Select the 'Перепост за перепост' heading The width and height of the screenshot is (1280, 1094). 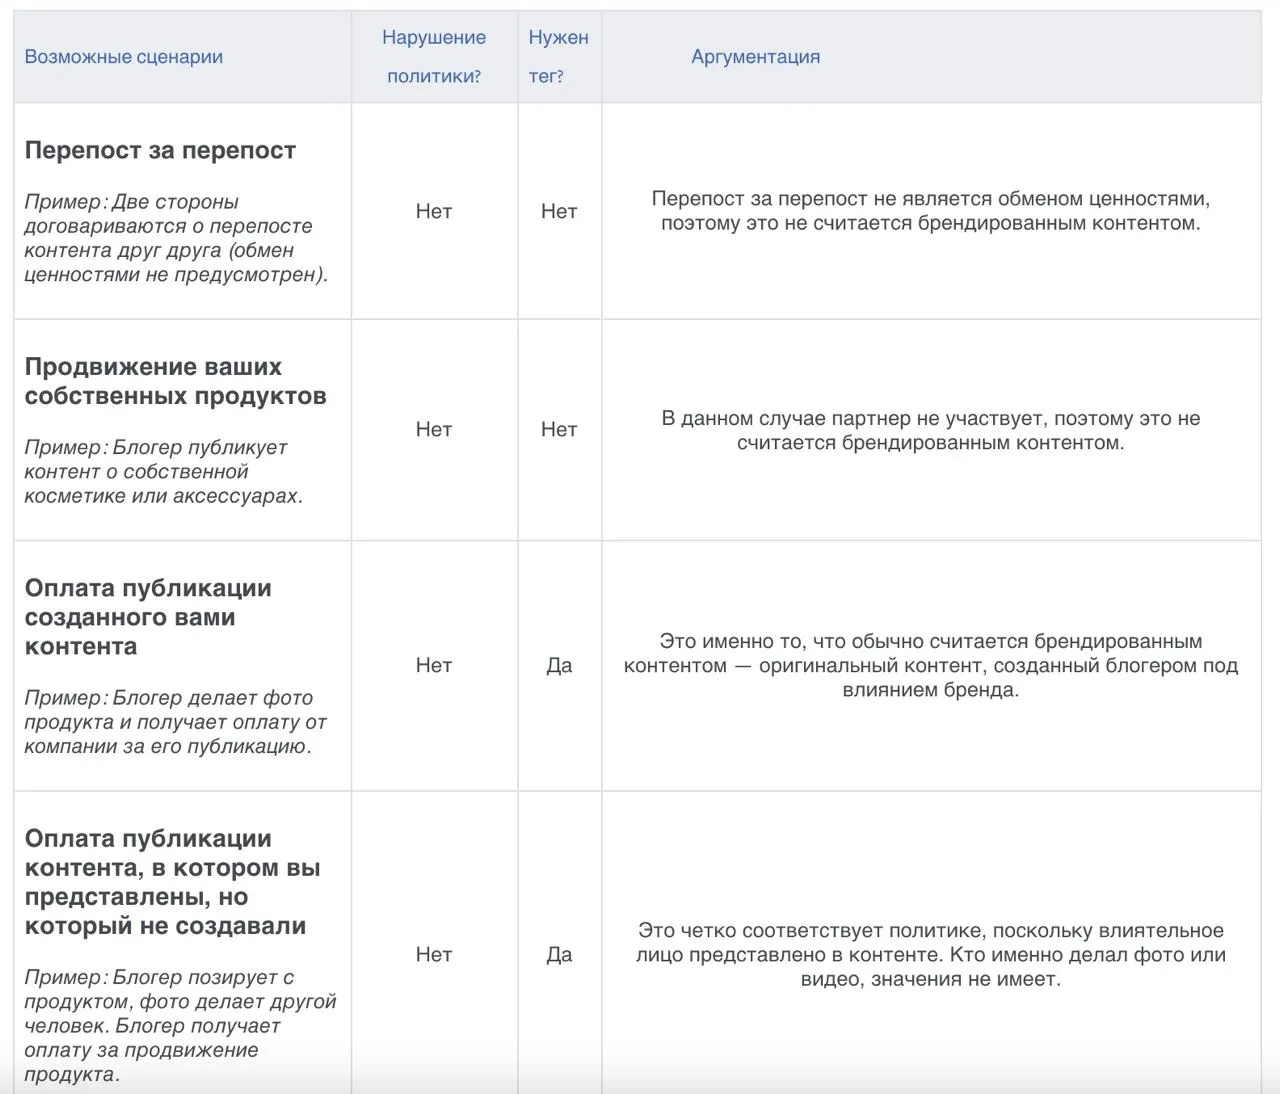pyautogui.click(x=160, y=150)
